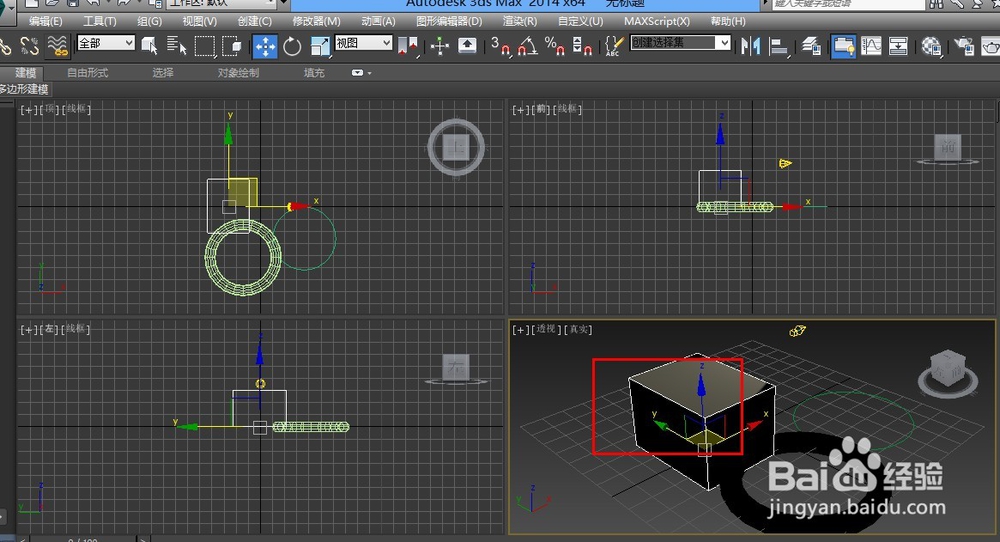Open the Render Setup teapot icon
Screen dimensions: 1000x542
pyautogui.click(x=964, y=46)
